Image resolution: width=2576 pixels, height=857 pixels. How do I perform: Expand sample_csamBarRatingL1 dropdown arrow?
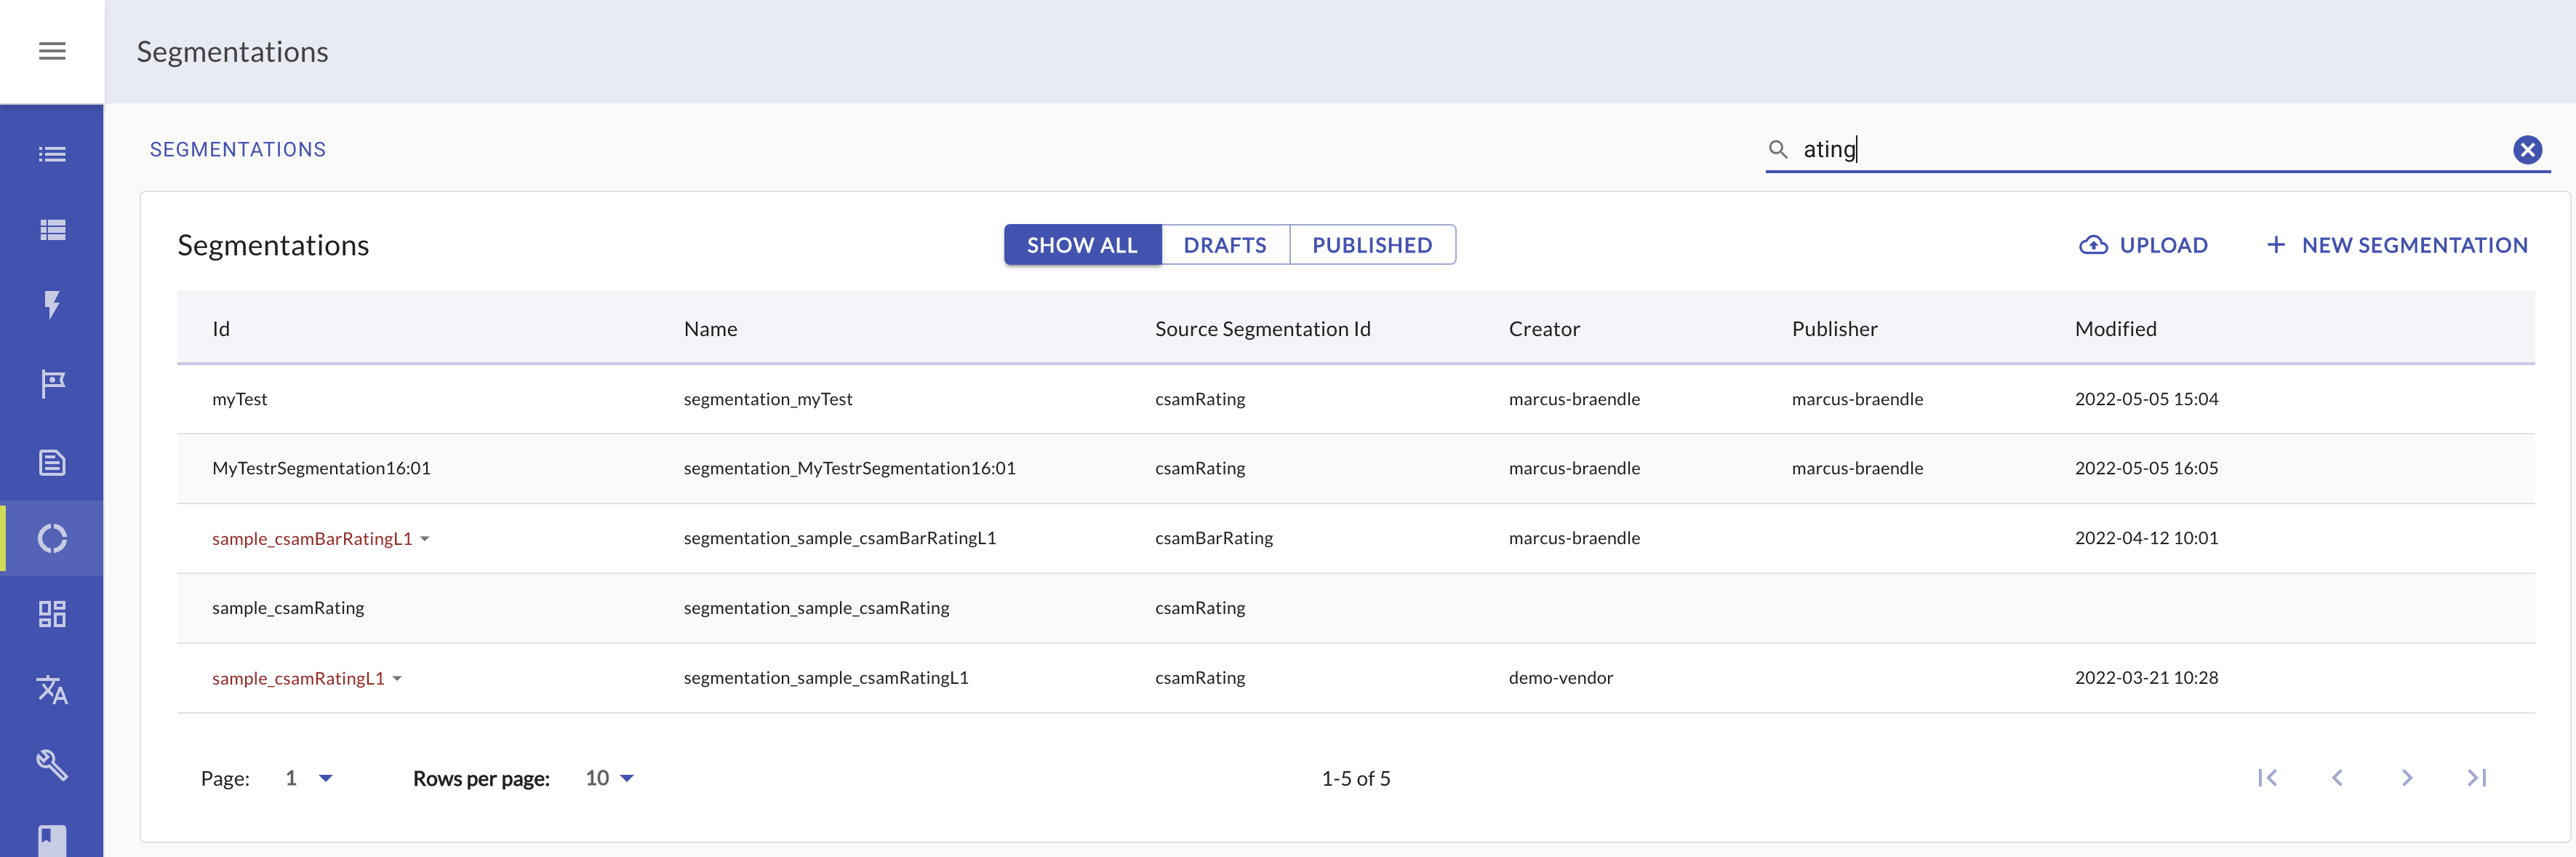(425, 539)
